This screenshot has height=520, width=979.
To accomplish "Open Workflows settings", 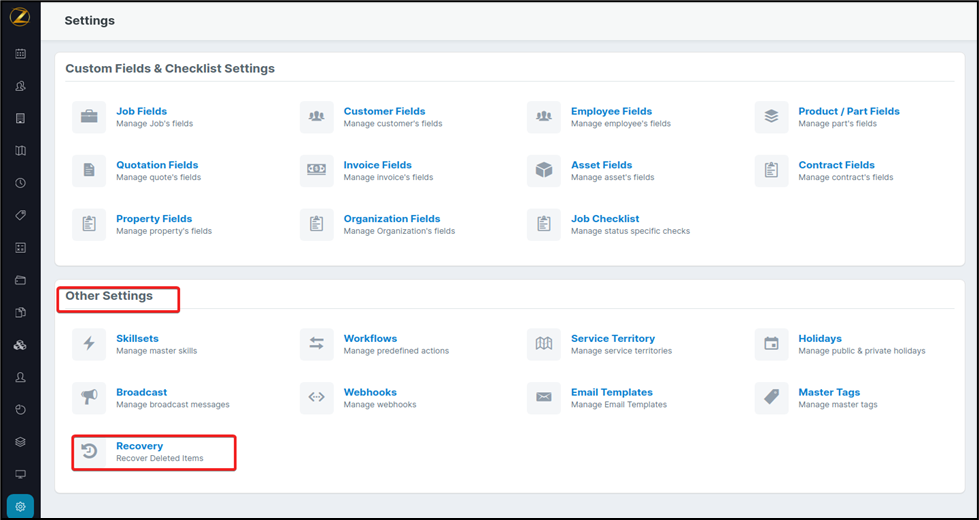I will coord(370,339).
